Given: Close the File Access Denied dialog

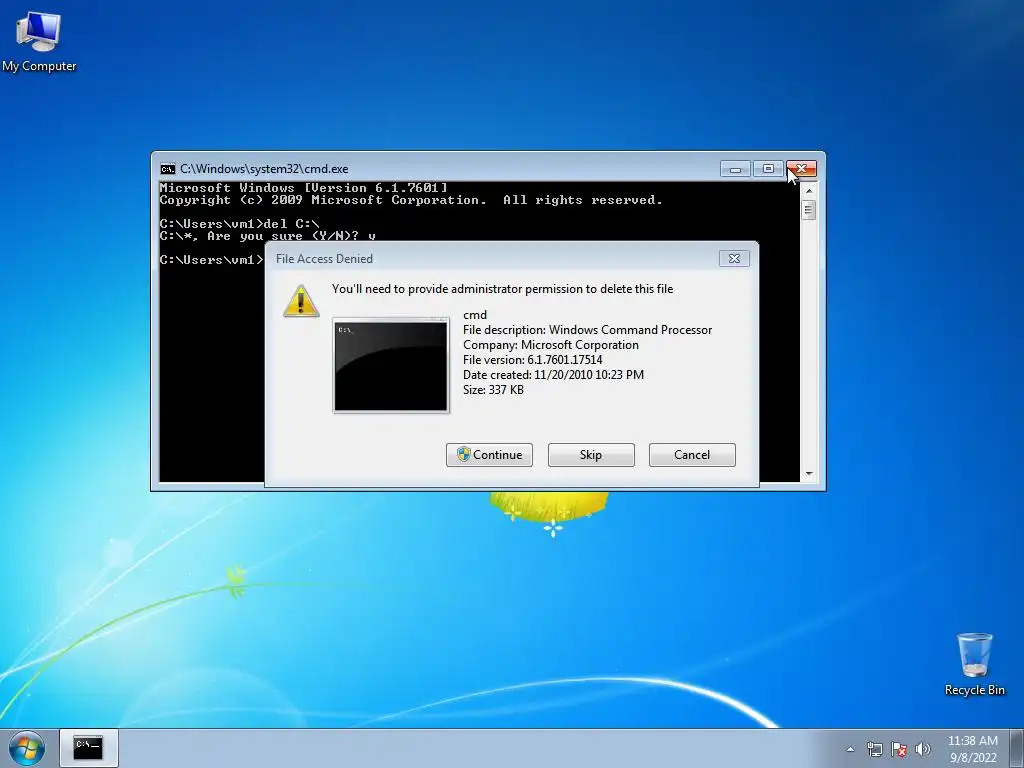Looking at the screenshot, I should [x=734, y=259].
